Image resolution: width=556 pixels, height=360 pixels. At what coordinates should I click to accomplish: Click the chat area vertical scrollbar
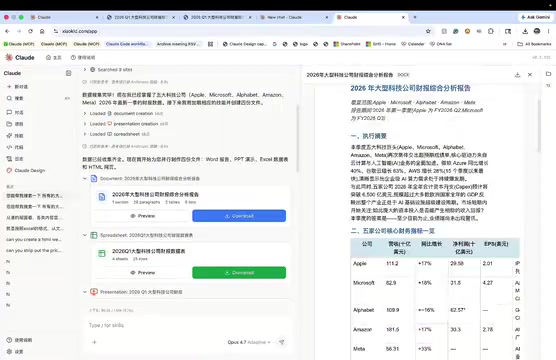[297, 138]
